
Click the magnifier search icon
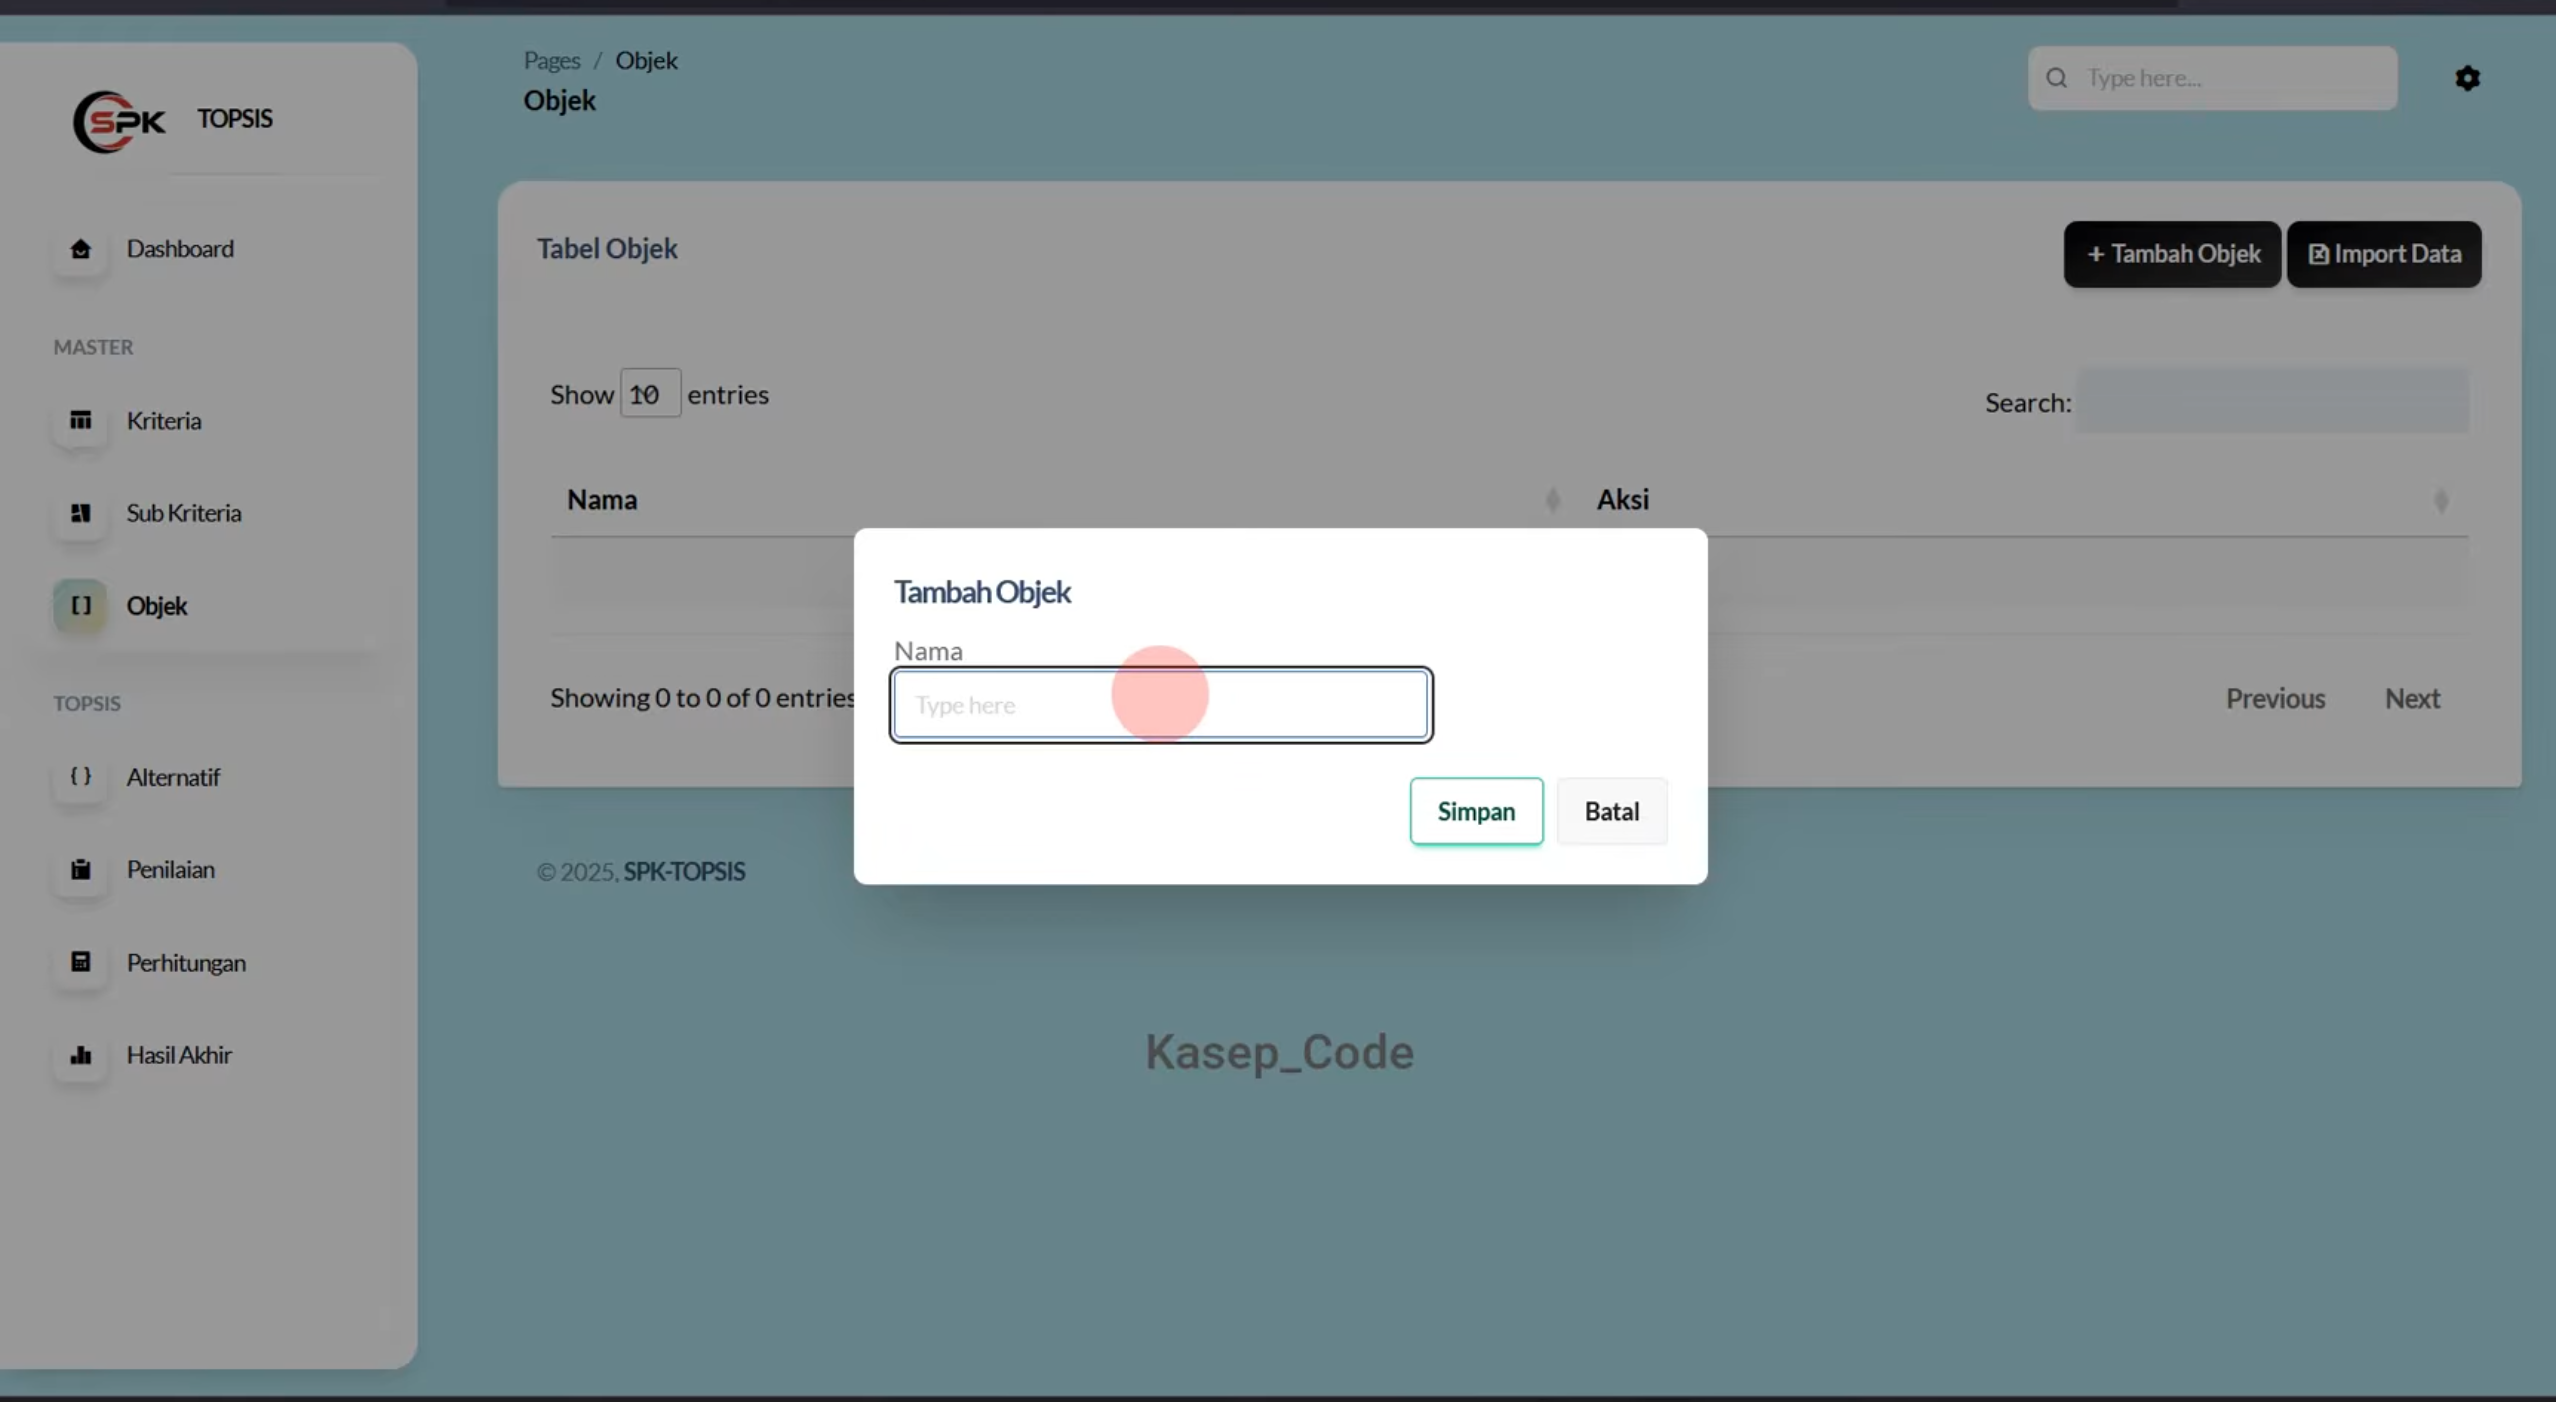[2056, 78]
